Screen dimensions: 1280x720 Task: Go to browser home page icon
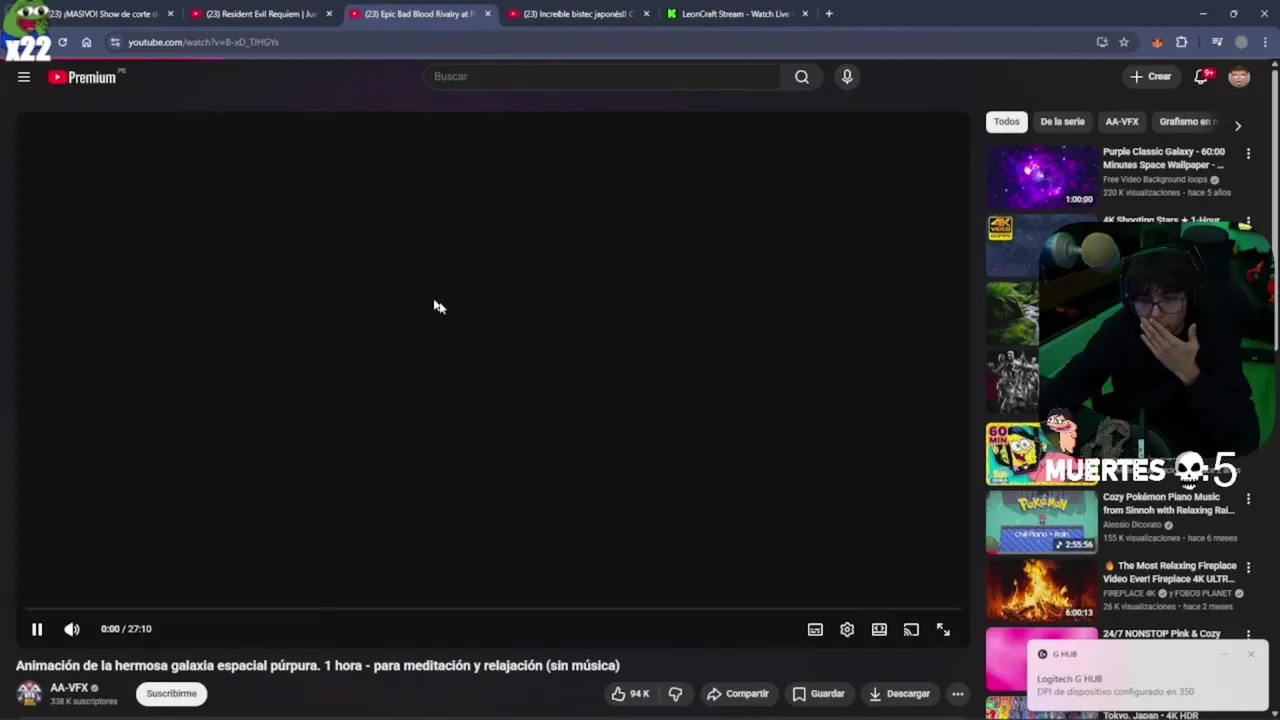click(x=87, y=42)
